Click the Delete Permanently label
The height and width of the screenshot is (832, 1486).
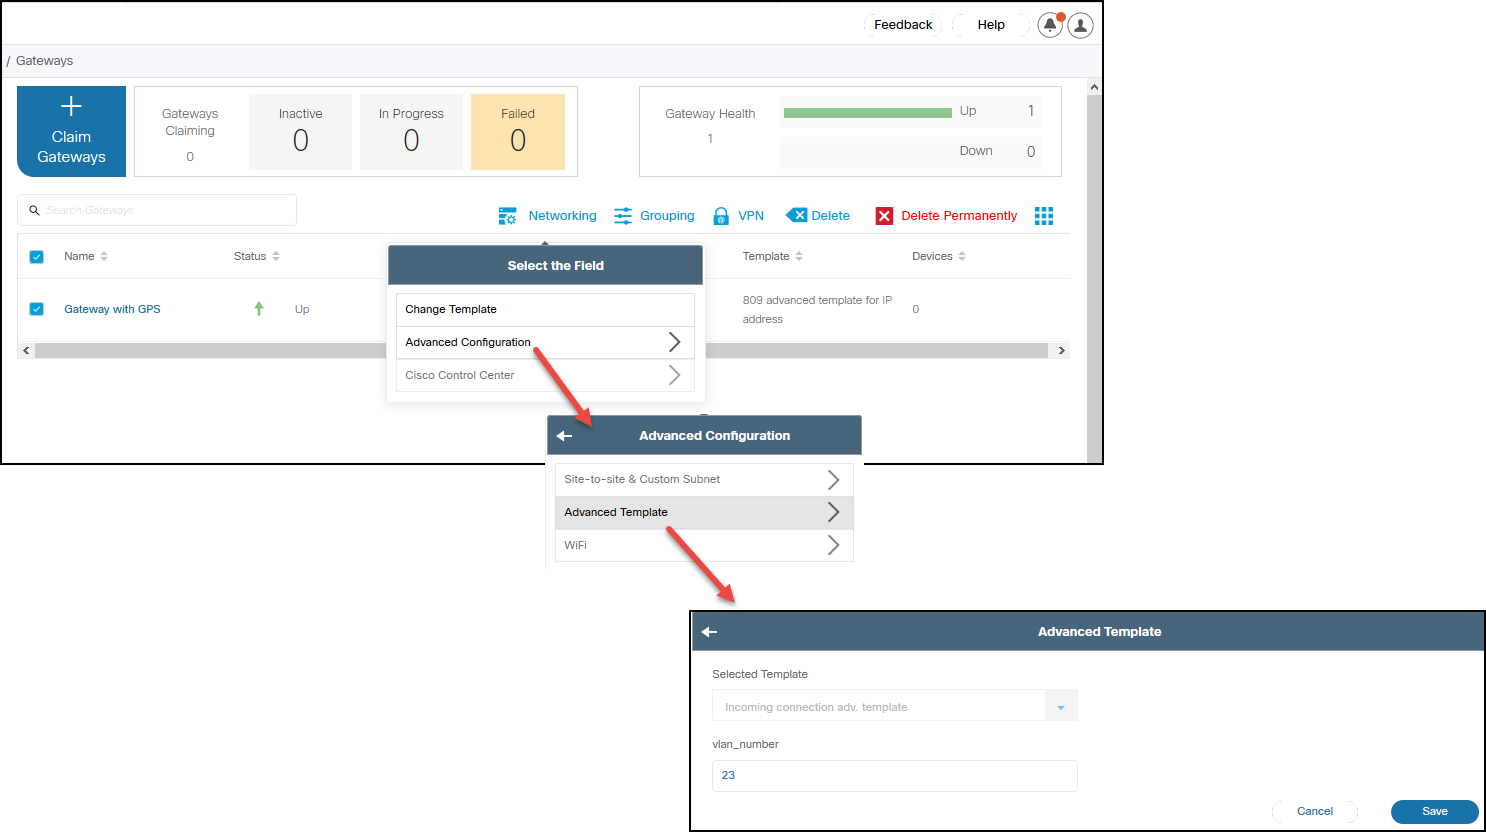pos(959,216)
